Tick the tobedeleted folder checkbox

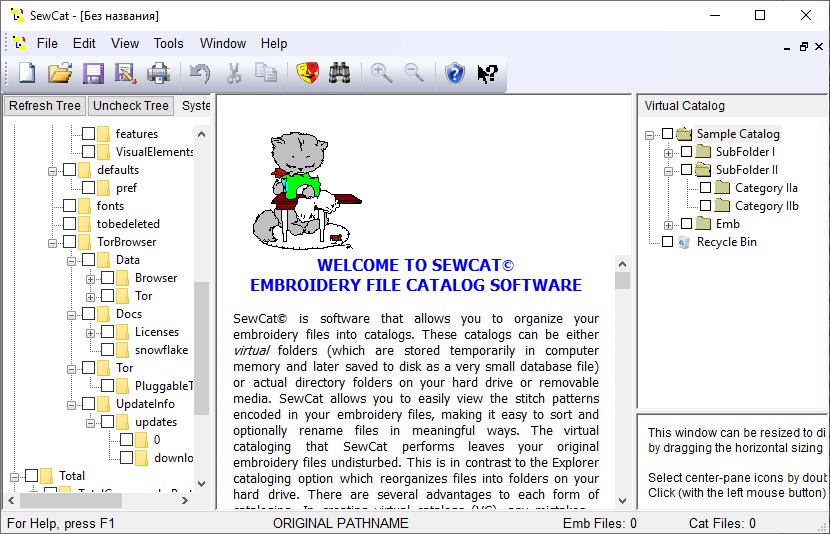pos(69,223)
